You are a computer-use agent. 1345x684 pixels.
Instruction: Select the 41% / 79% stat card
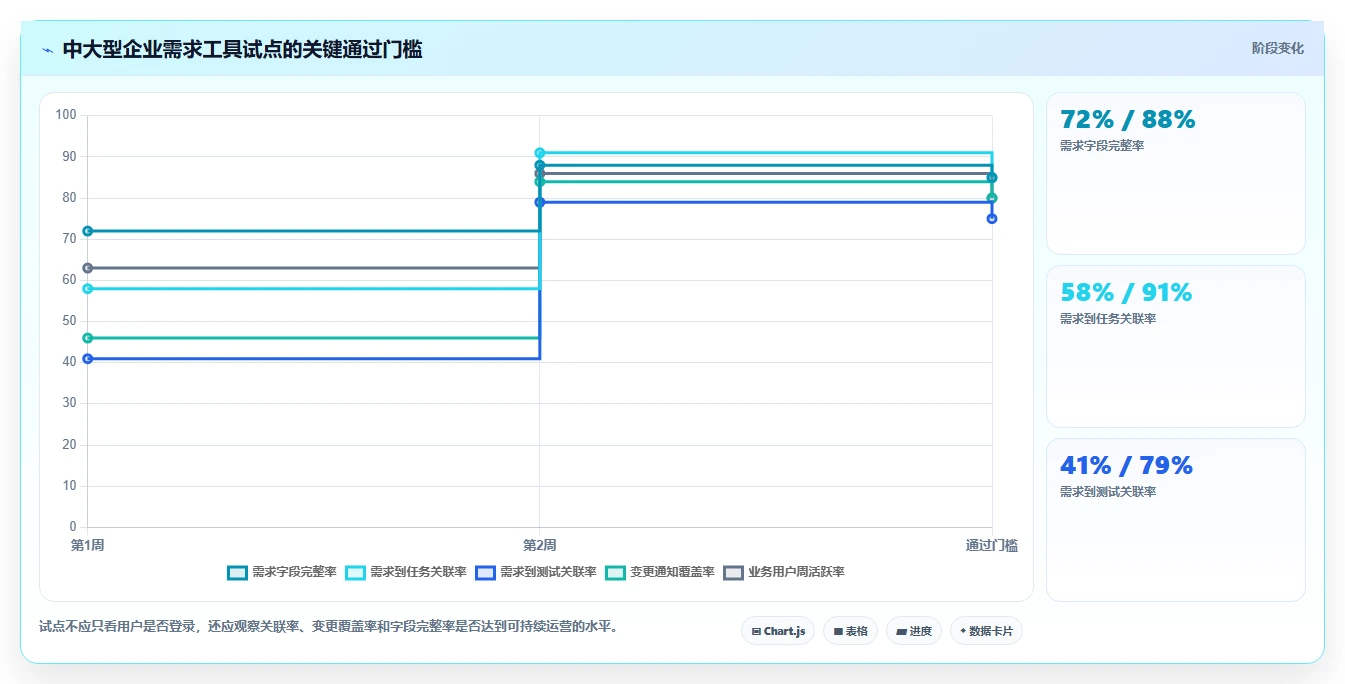point(1176,520)
